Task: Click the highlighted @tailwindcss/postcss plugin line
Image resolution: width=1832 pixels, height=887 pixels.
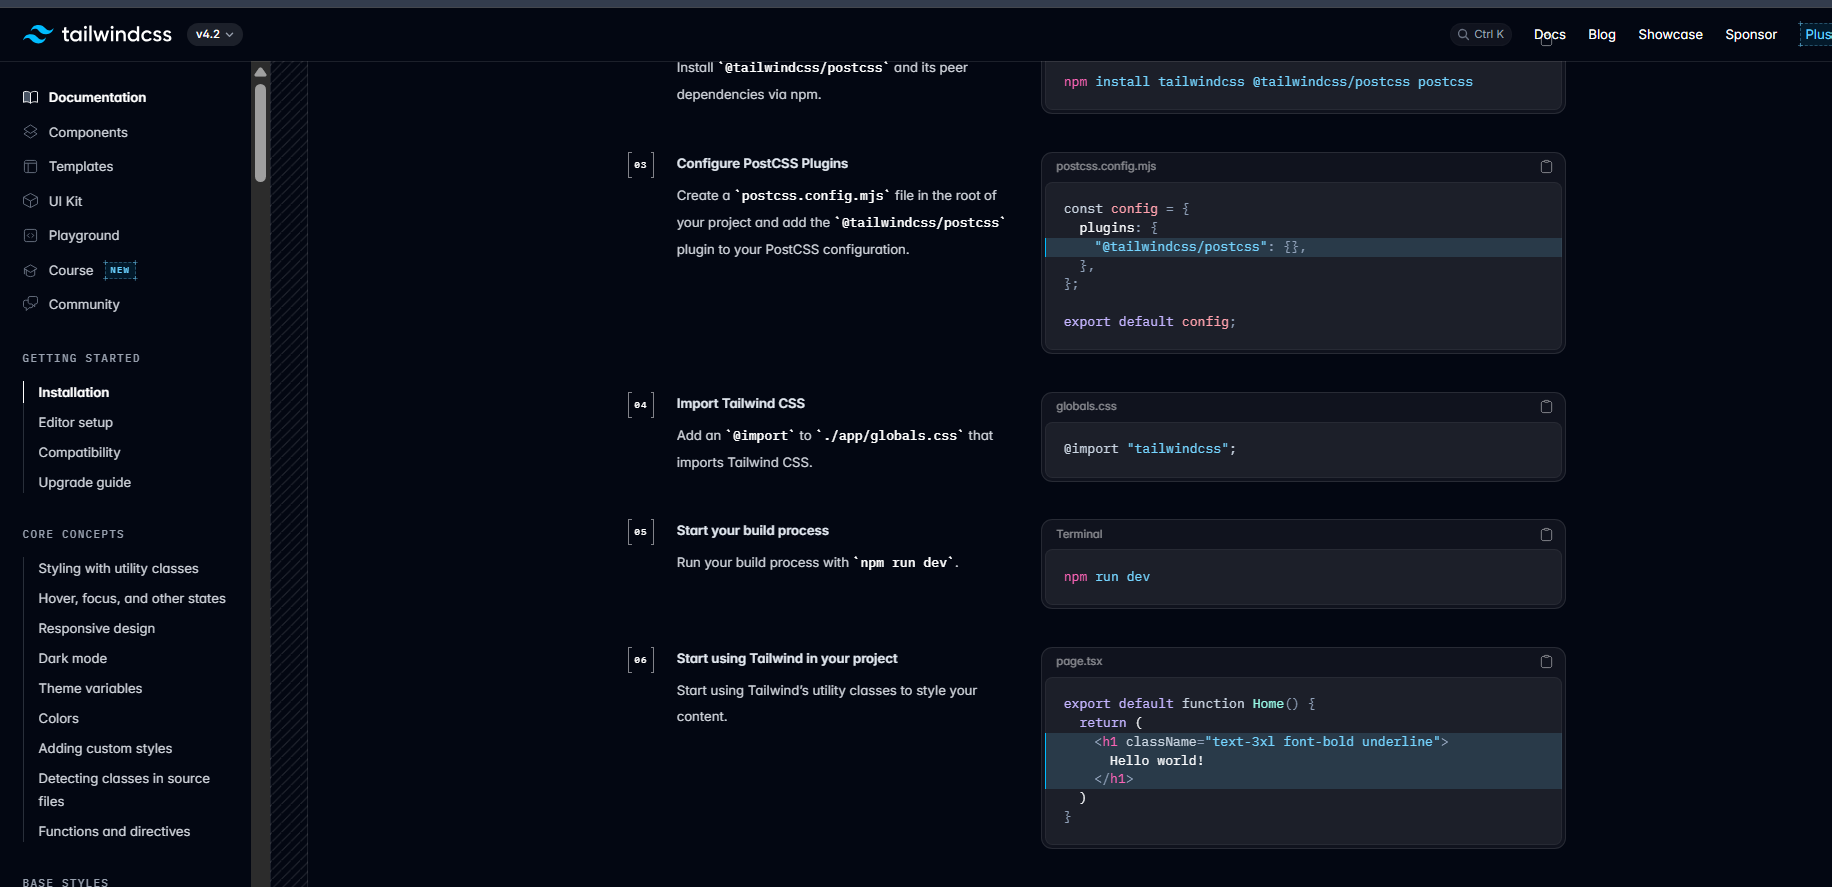Action: pos(1303,247)
